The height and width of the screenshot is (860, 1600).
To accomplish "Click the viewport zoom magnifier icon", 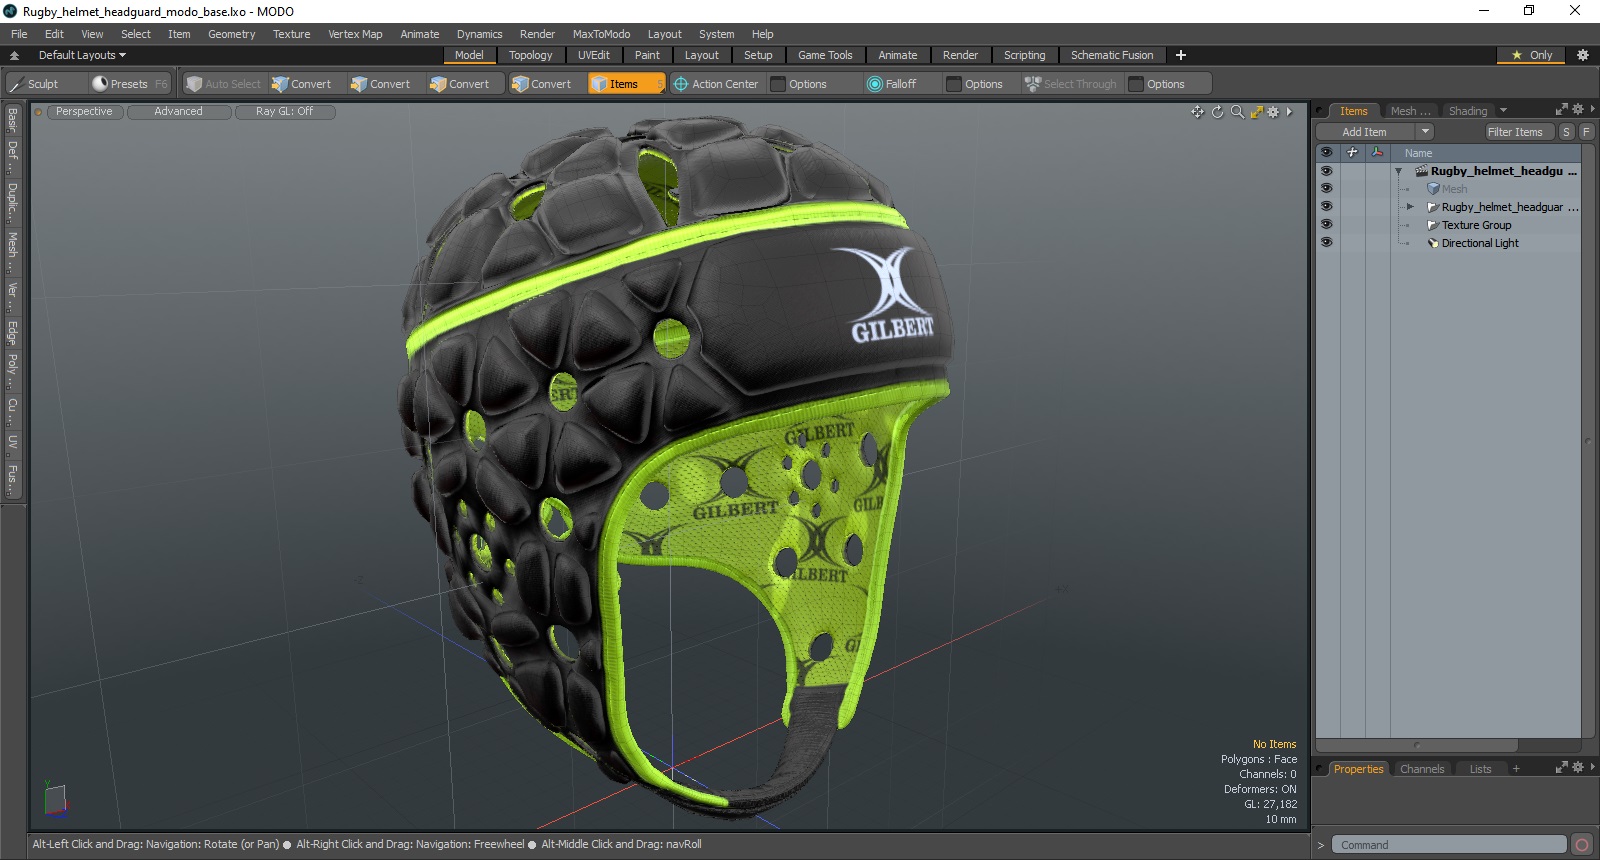I will pyautogui.click(x=1237, y=112).
